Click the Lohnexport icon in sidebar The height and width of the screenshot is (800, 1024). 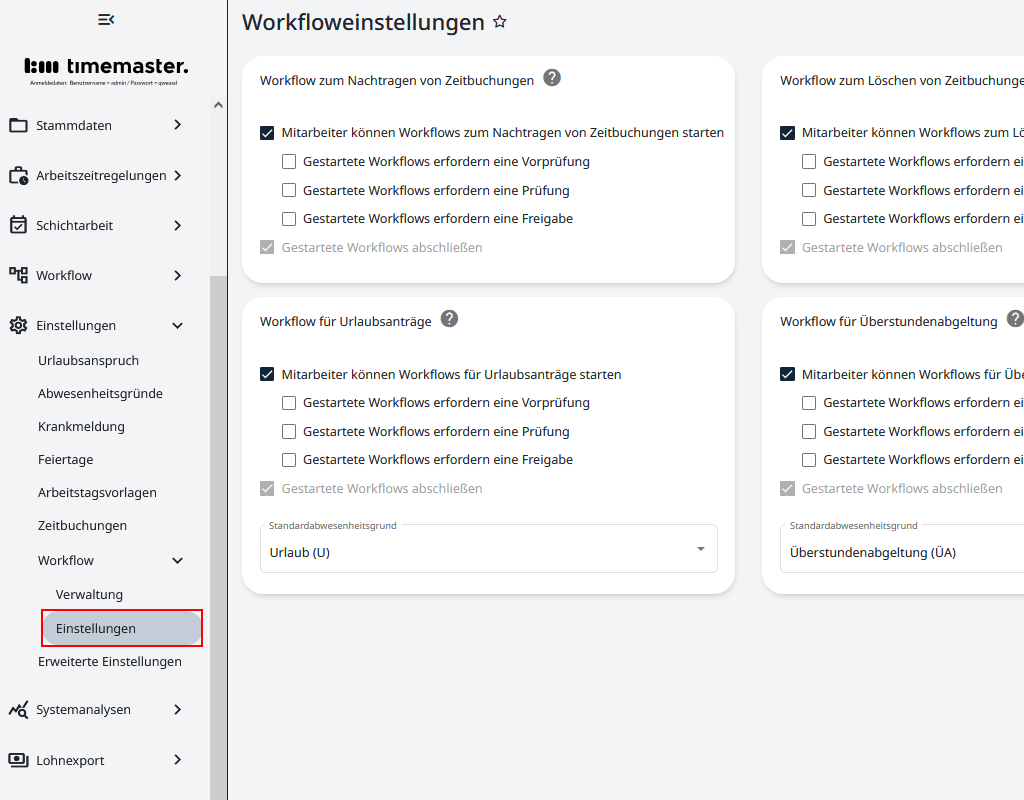pyautogui.click(x=20, y=759)
